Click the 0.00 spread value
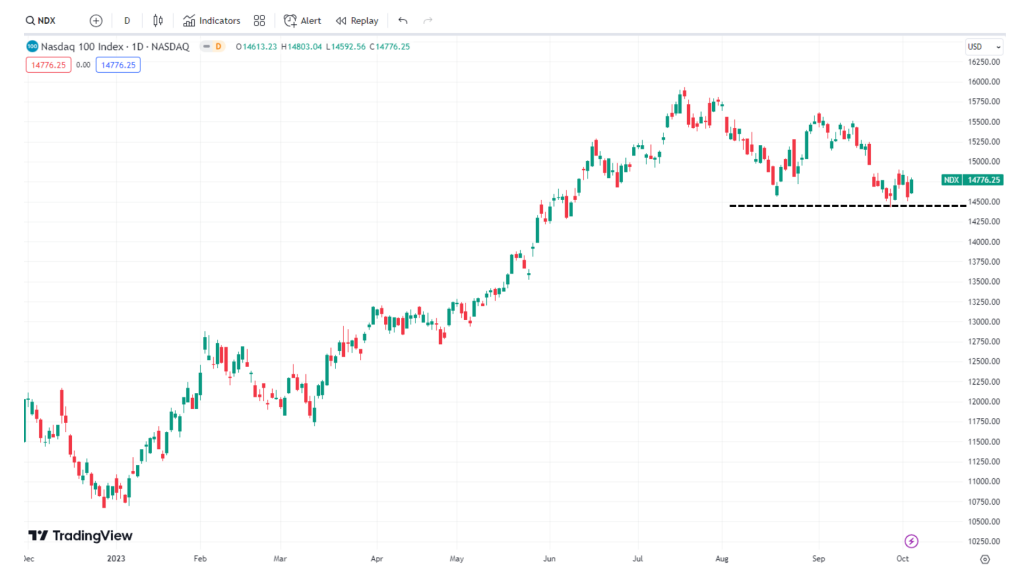 coord(83,65)
